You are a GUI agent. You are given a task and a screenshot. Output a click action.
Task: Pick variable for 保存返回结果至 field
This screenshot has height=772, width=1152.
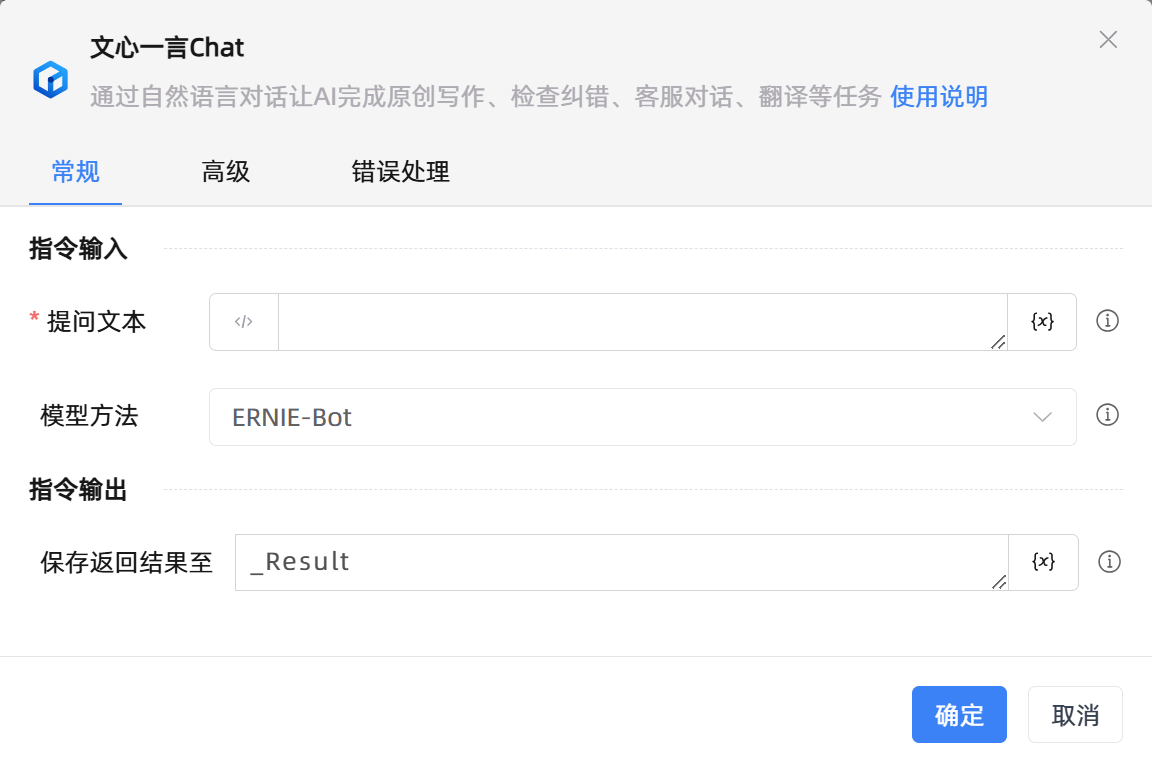point(1043,562)
